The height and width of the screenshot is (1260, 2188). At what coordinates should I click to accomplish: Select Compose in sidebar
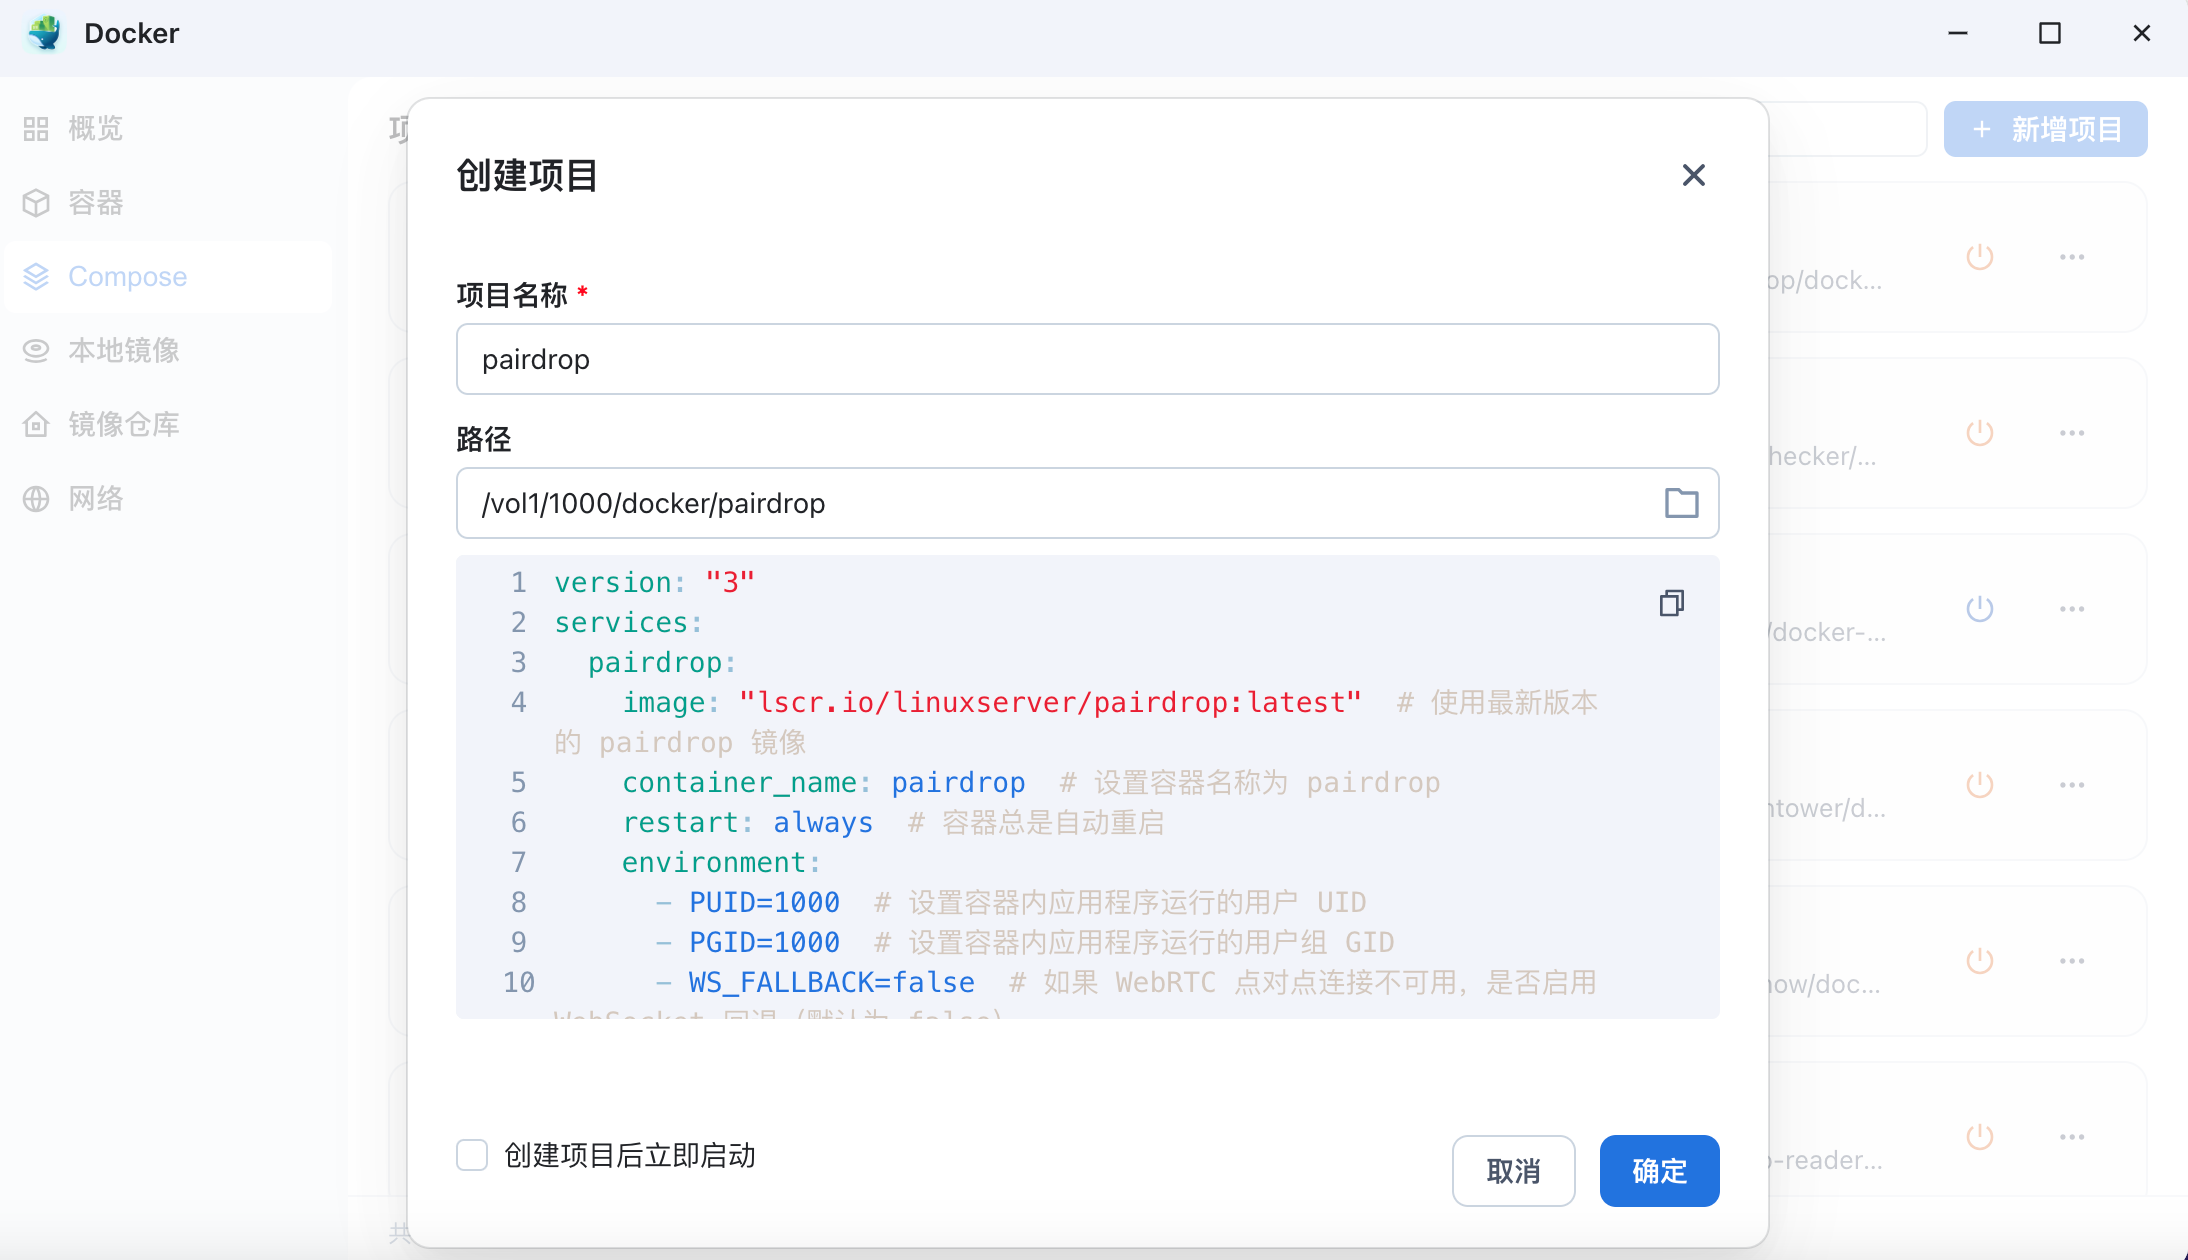click(x=167, y=277)
